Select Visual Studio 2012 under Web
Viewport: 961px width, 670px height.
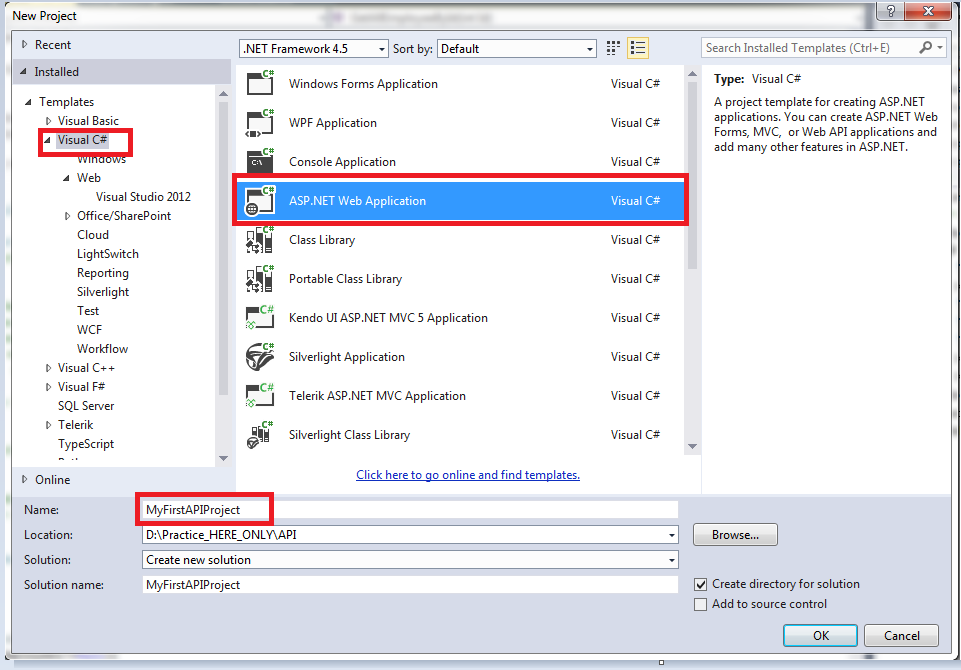click(143, 197)
